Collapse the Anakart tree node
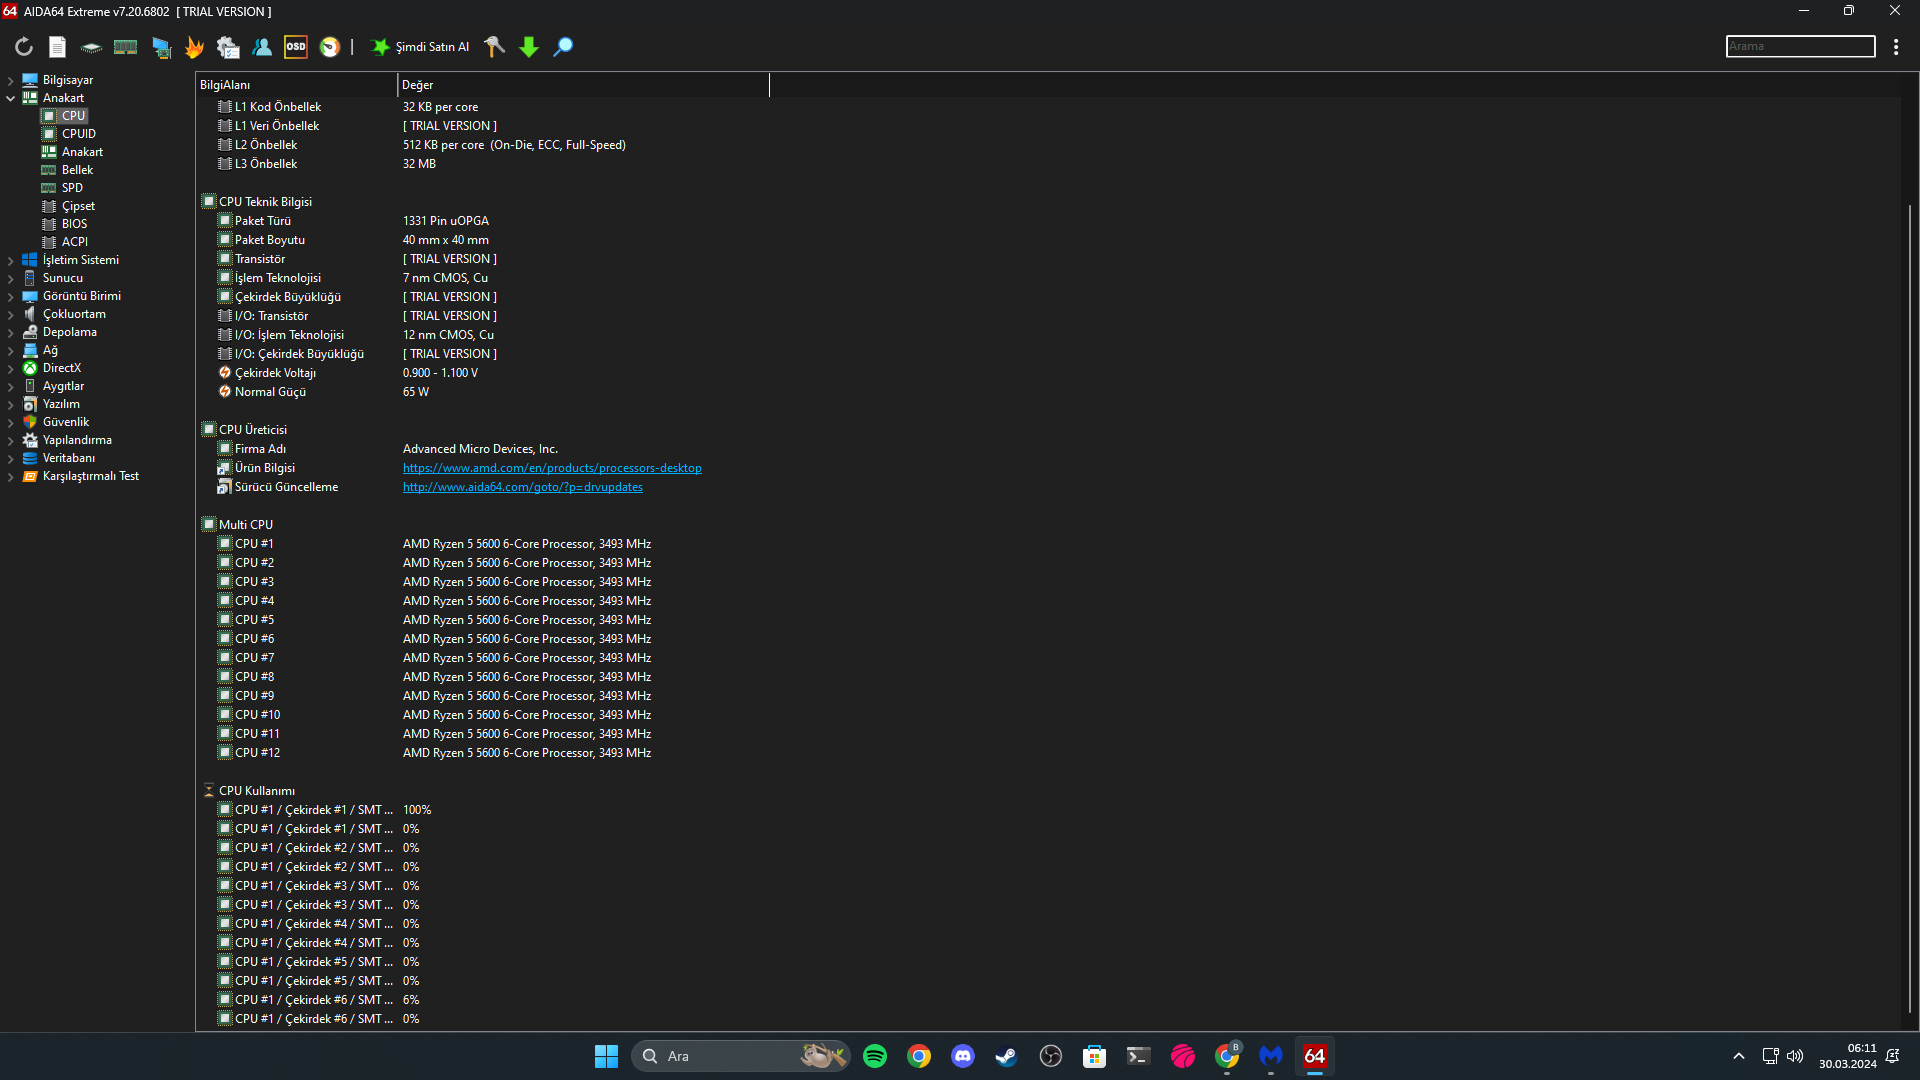1920x1080 pixels. 11,98
